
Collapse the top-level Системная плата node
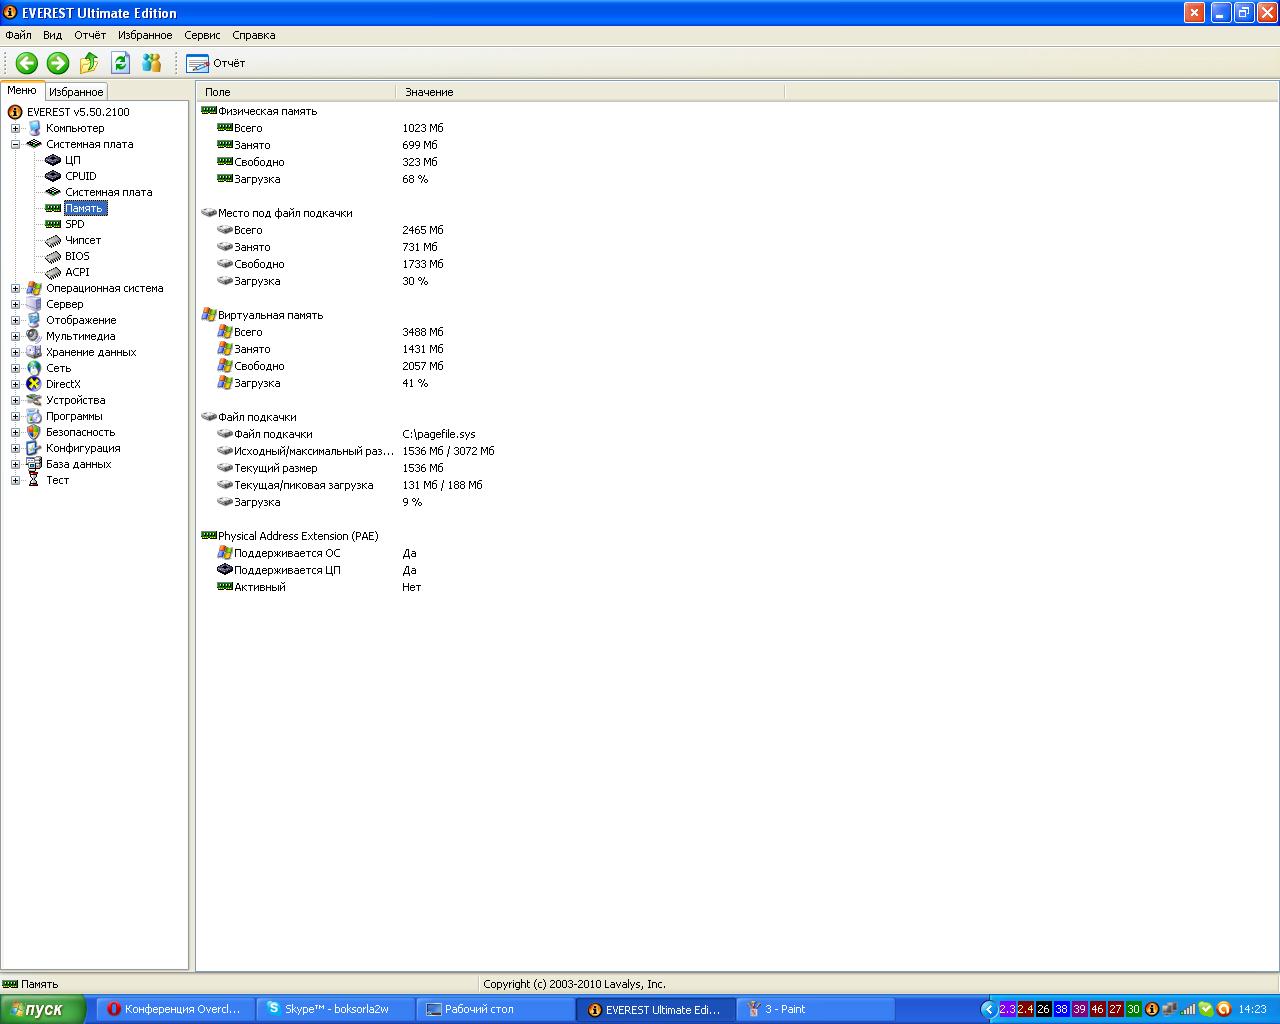(15, 144)
